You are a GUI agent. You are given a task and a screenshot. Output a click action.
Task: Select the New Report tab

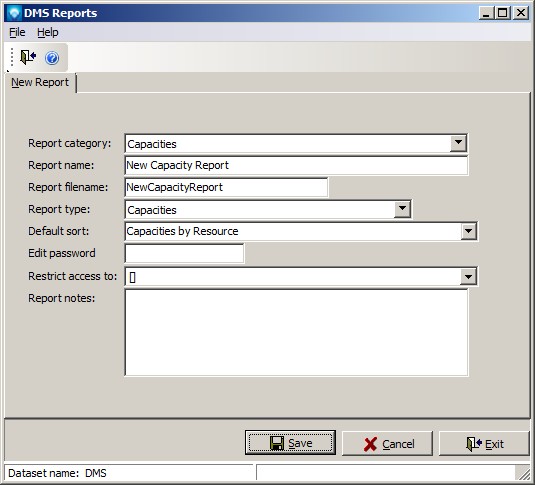[x=40, y=83]
